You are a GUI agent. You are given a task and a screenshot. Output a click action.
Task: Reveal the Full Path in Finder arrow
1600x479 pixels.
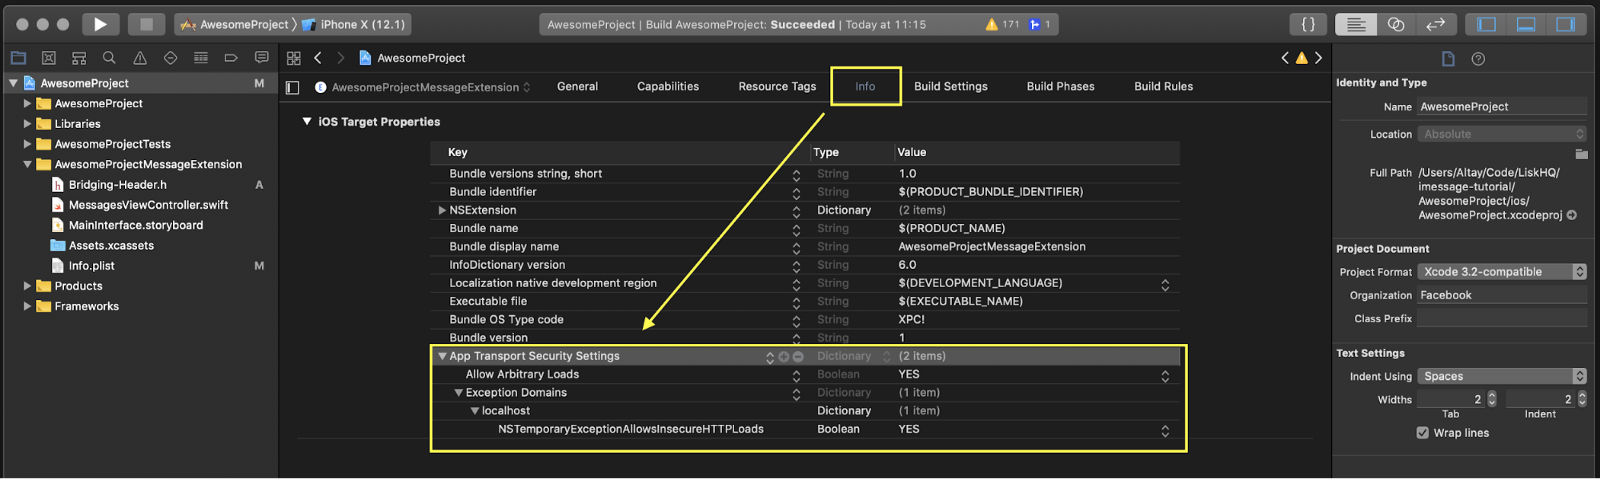(1571, 215)
